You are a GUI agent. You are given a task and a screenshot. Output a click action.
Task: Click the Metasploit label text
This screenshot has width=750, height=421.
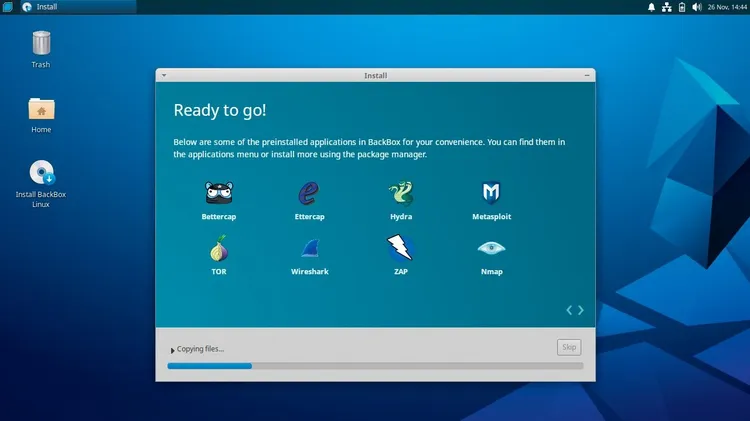click(x=491, y=217)
